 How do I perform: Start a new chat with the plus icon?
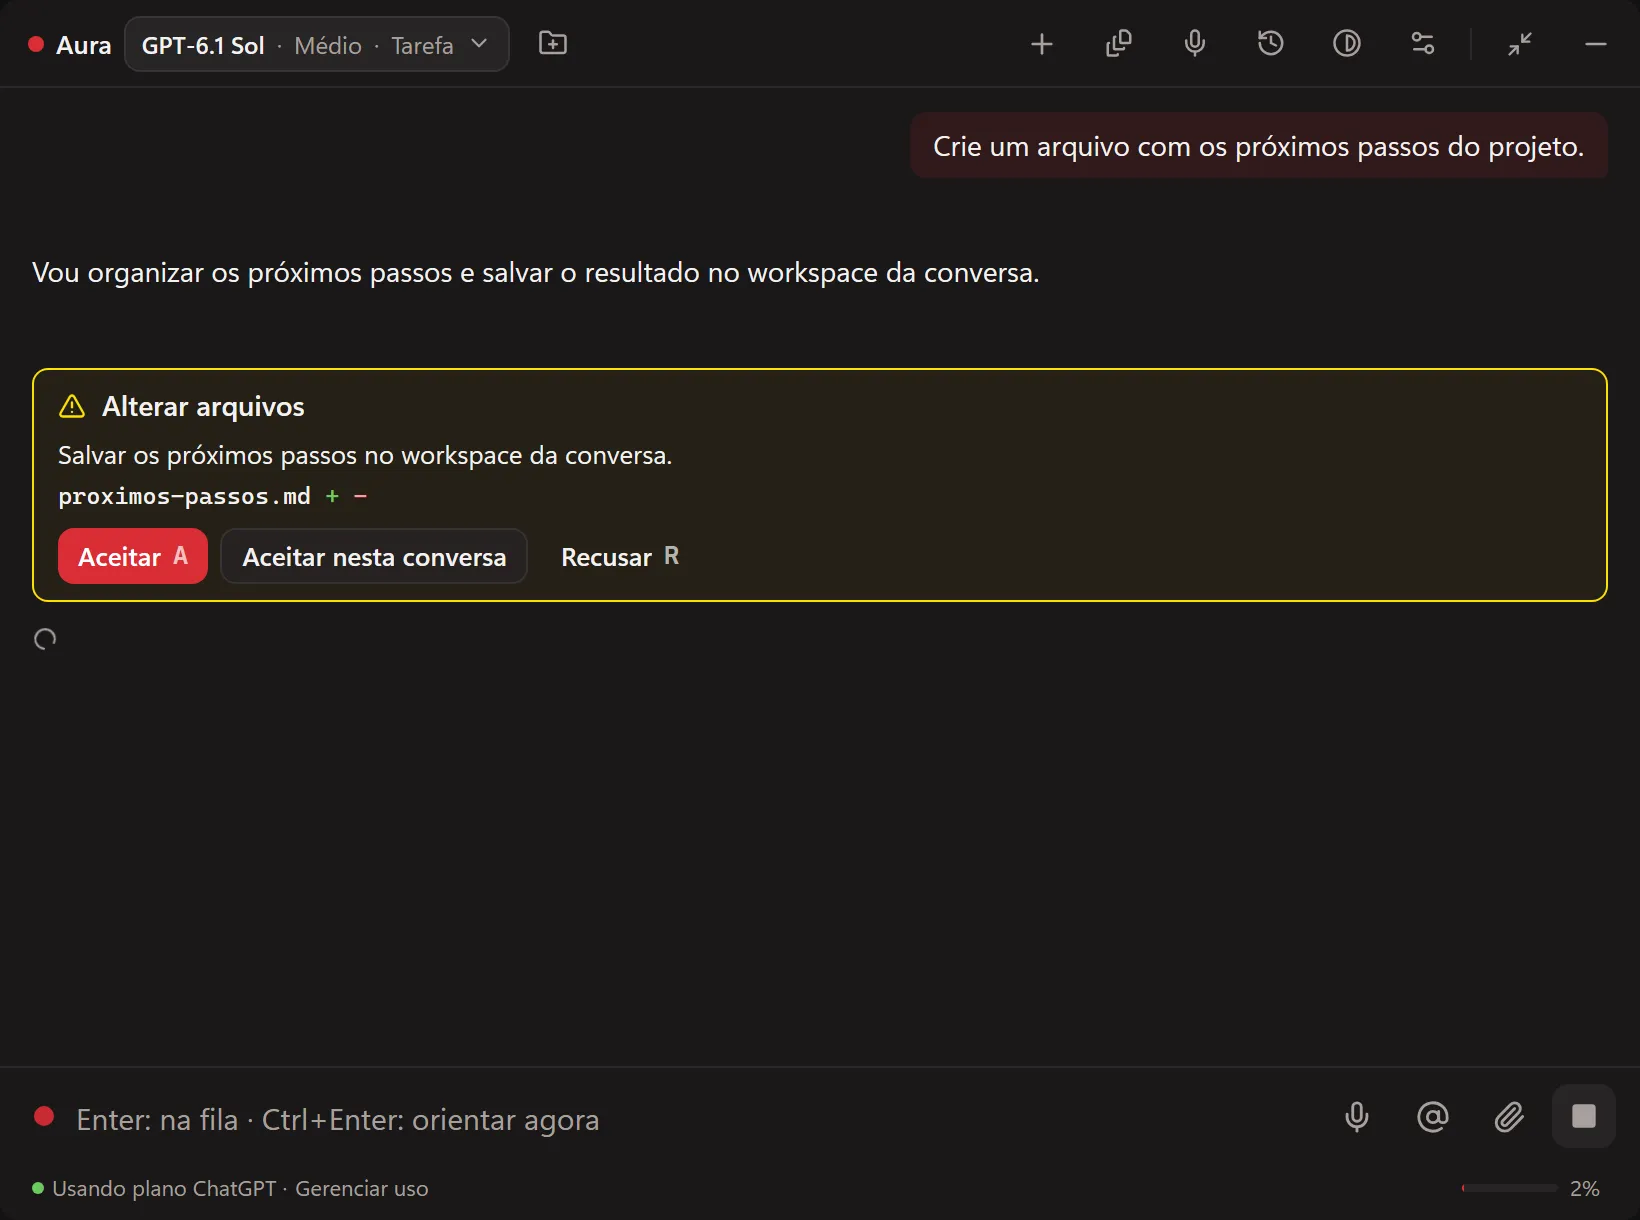(1042, 44)
